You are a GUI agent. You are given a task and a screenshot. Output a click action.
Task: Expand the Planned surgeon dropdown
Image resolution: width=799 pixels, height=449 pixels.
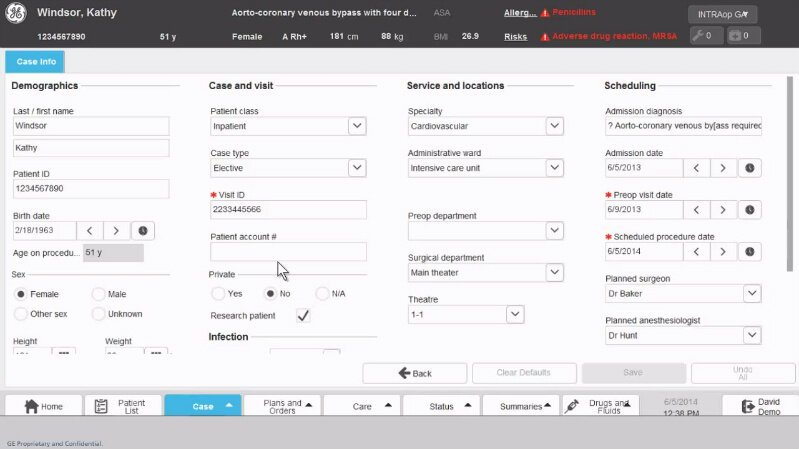752,294
